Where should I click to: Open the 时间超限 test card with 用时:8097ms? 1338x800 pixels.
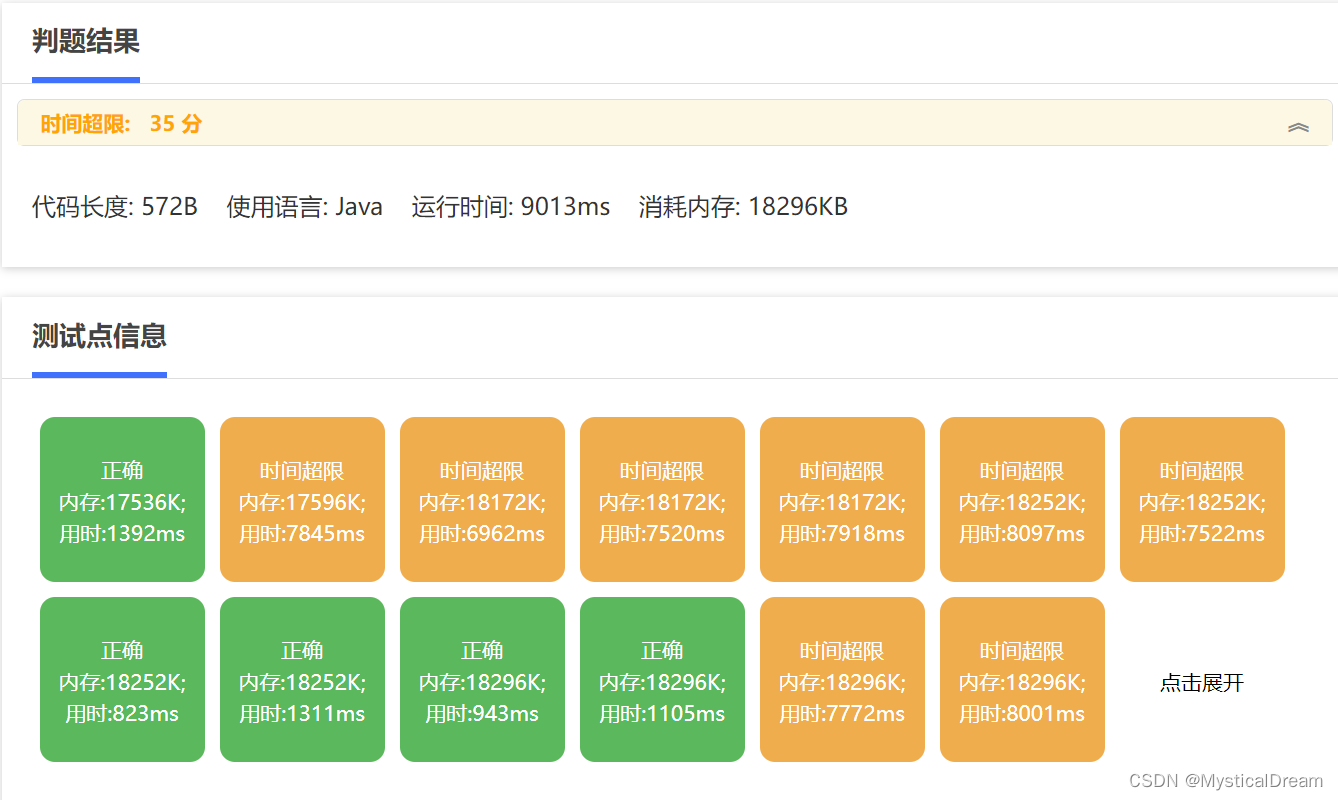click(1022, 499)
